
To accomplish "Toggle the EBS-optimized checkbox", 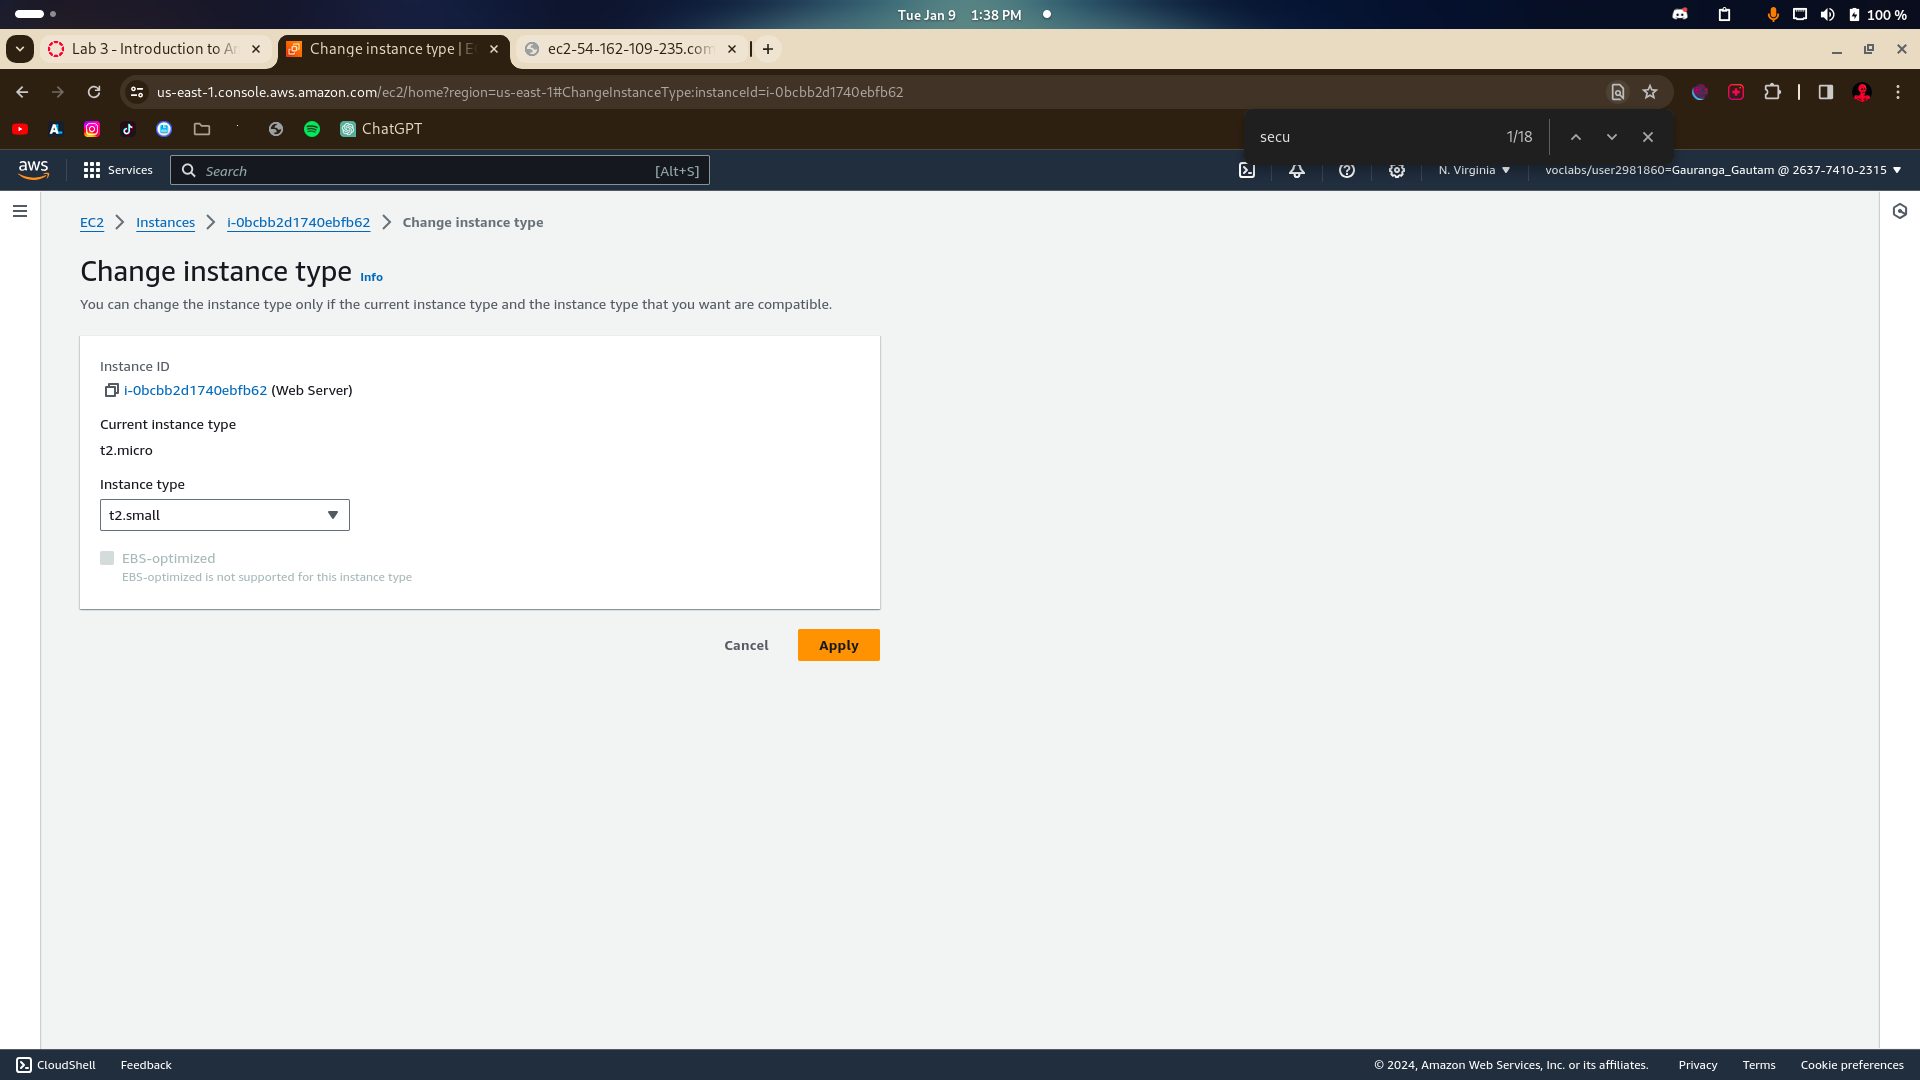I will click(x=107, y=559).
